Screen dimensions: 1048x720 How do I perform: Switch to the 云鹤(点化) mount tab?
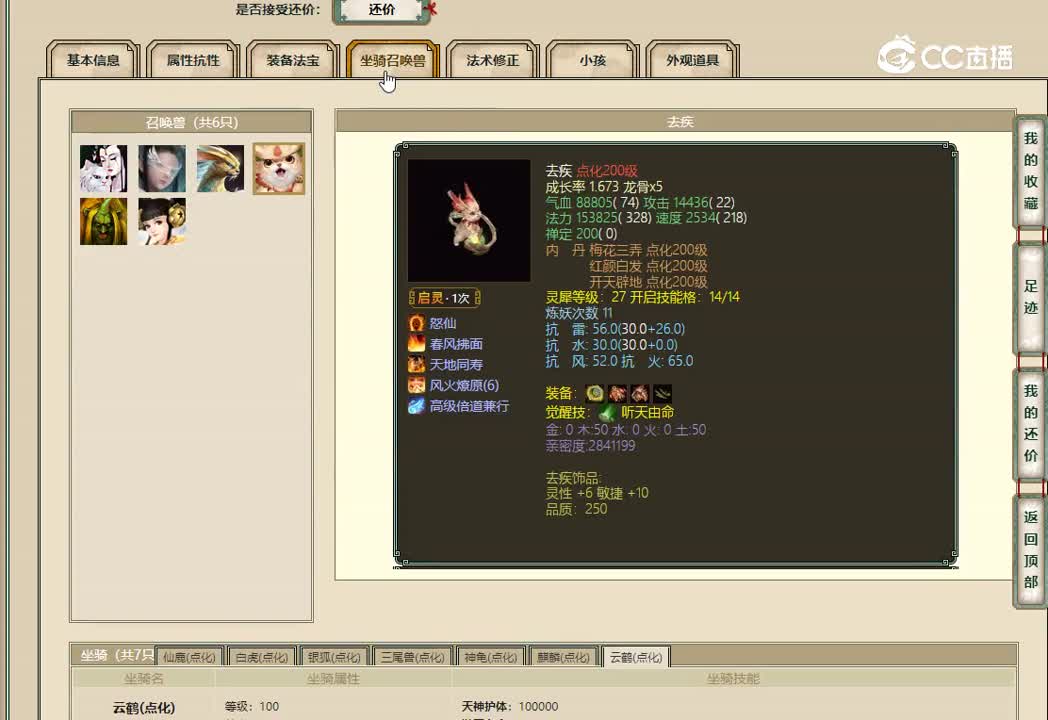(x=636, y=656)
